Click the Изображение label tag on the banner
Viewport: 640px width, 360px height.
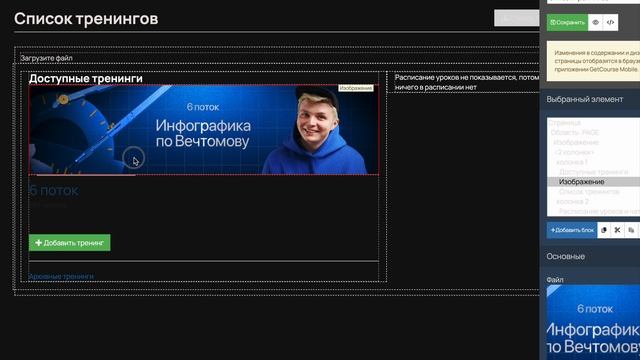(356, 88)
